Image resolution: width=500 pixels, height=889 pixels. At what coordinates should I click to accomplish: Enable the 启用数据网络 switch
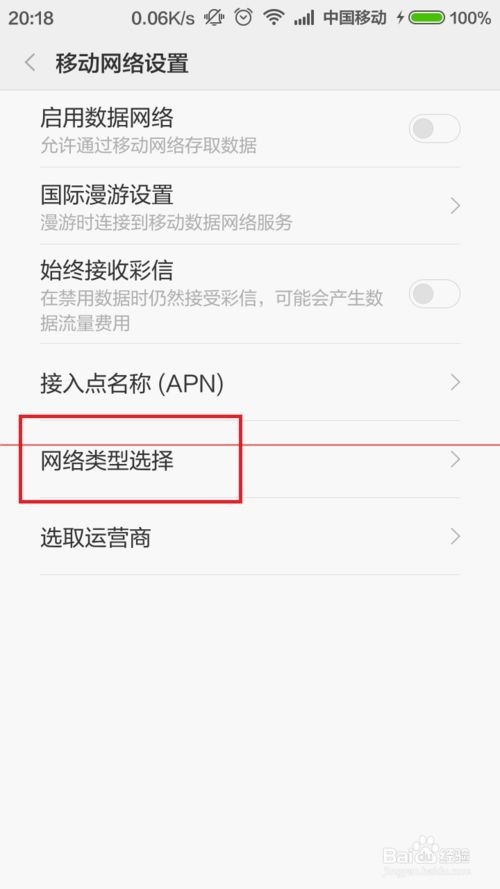434,129
